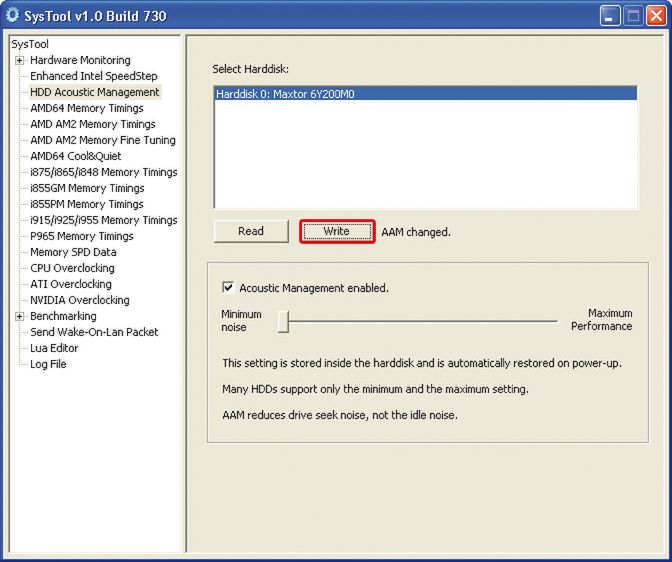Select Harddisk 0: Maxtor 6Y200M0 entry
Screen dimensions: 672x562
(x=426, y=94)
